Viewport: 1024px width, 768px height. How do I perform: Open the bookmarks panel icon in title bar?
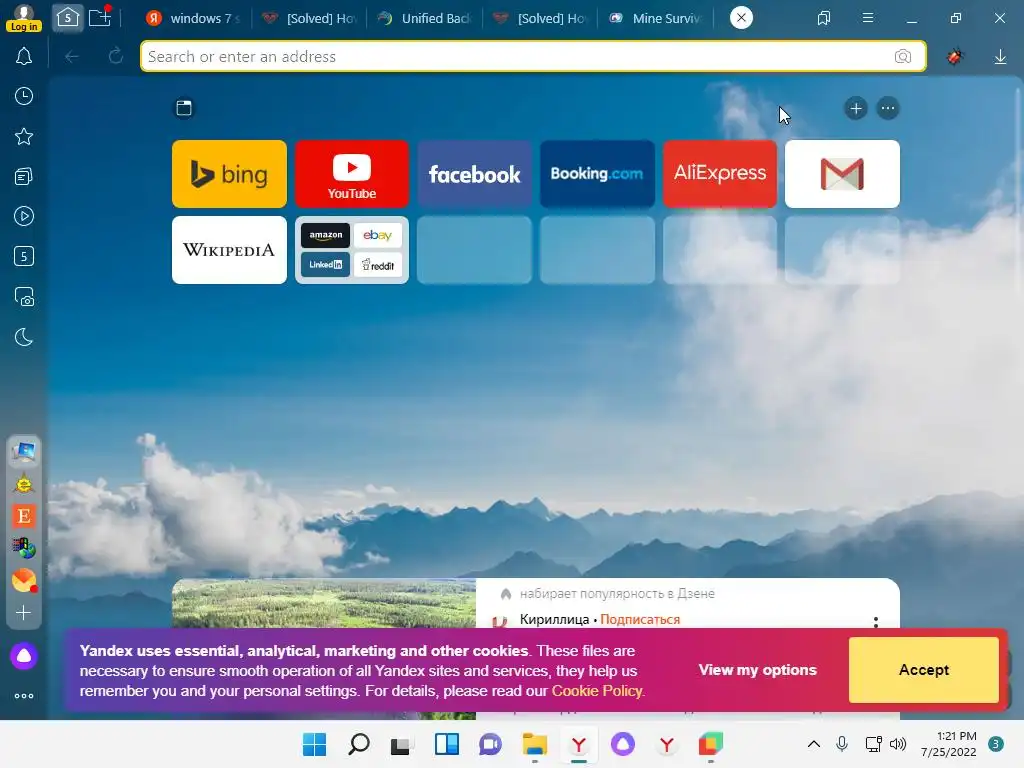point(824,18)
